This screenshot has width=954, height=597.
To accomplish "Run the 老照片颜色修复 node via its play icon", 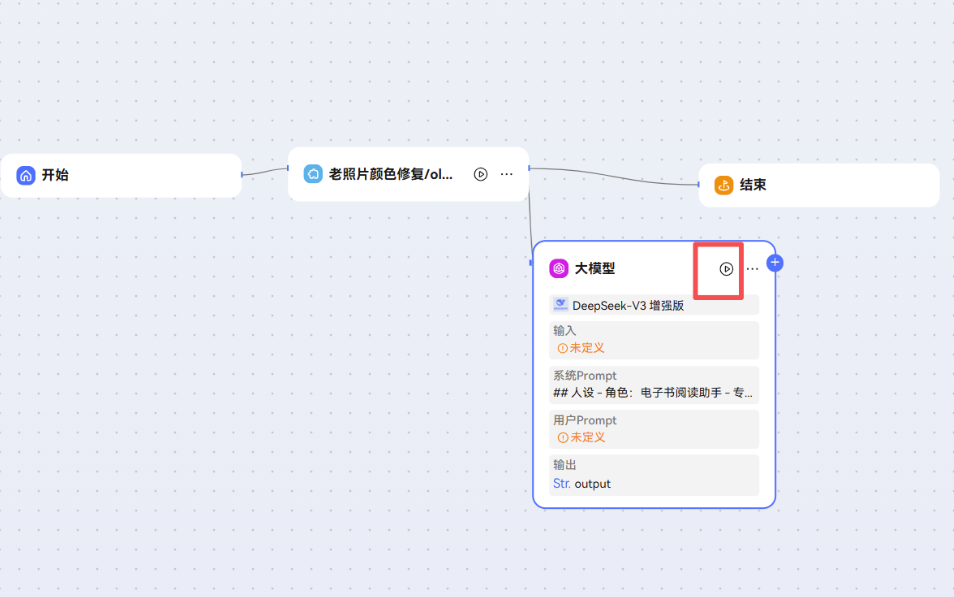I will pos(480,173).
